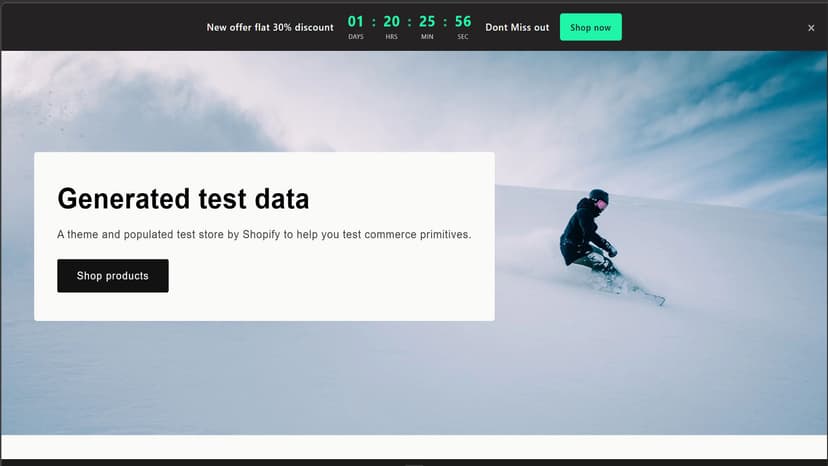The height and width of the screenshot is (466, 828).
Task: Click the countdown minutes value 25
Action: click(427, 22)
